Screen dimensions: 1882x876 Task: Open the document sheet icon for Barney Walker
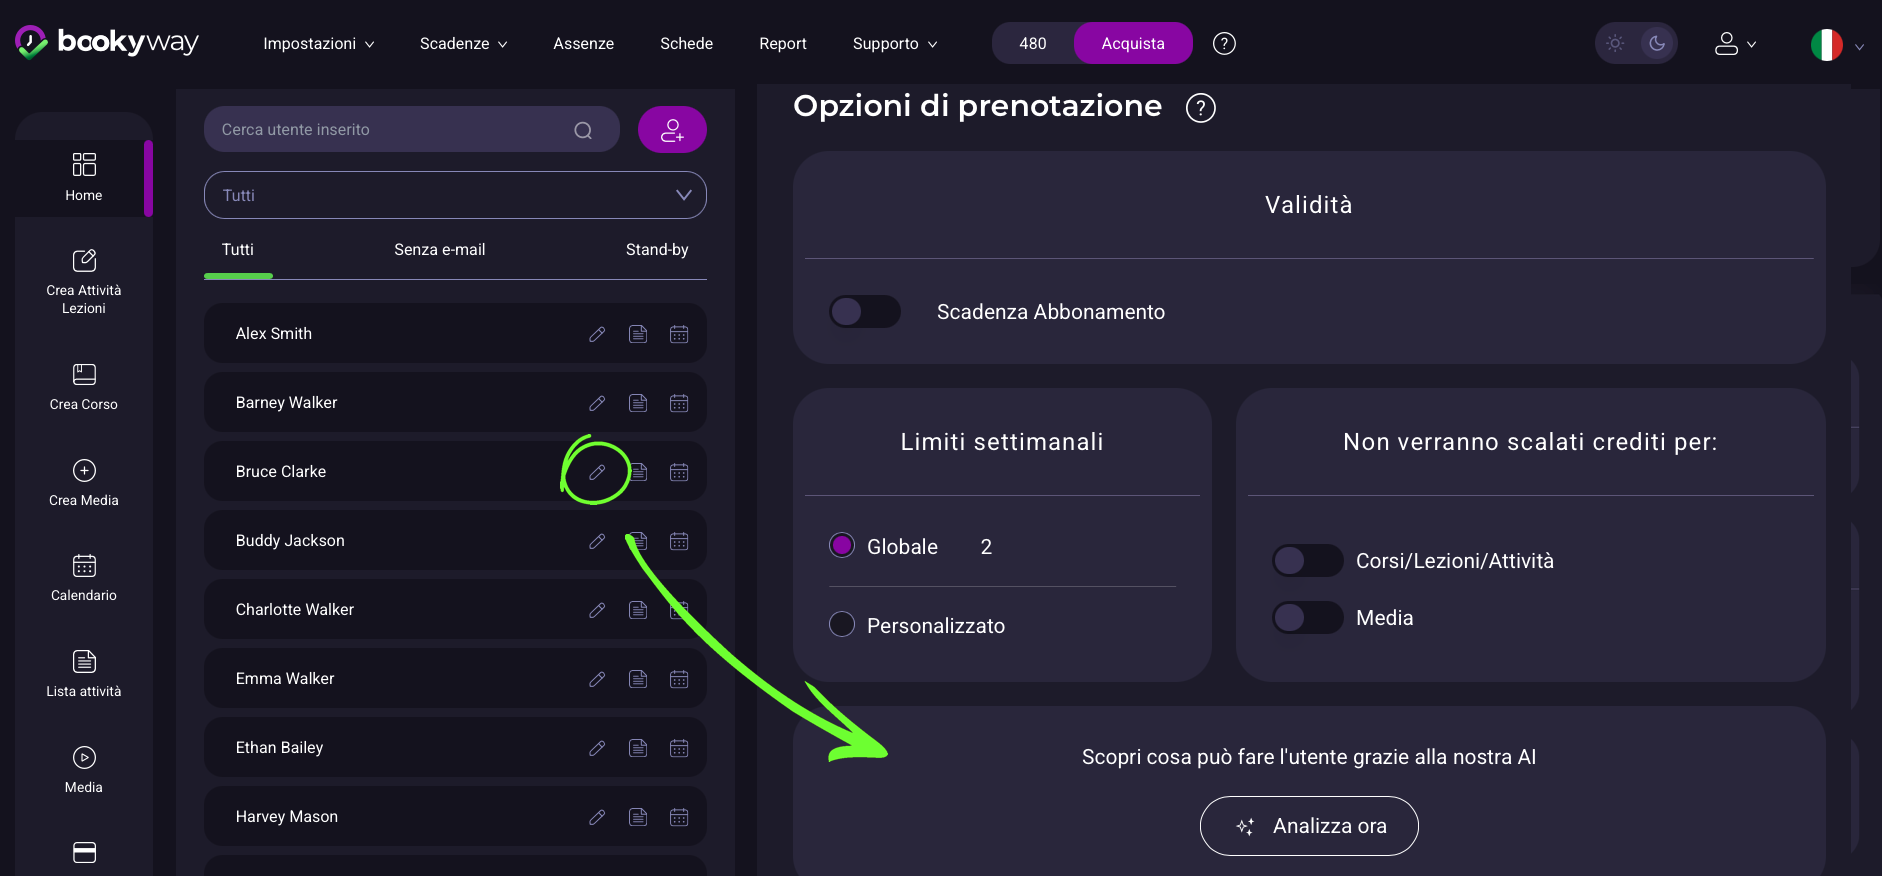coord(638,403)
